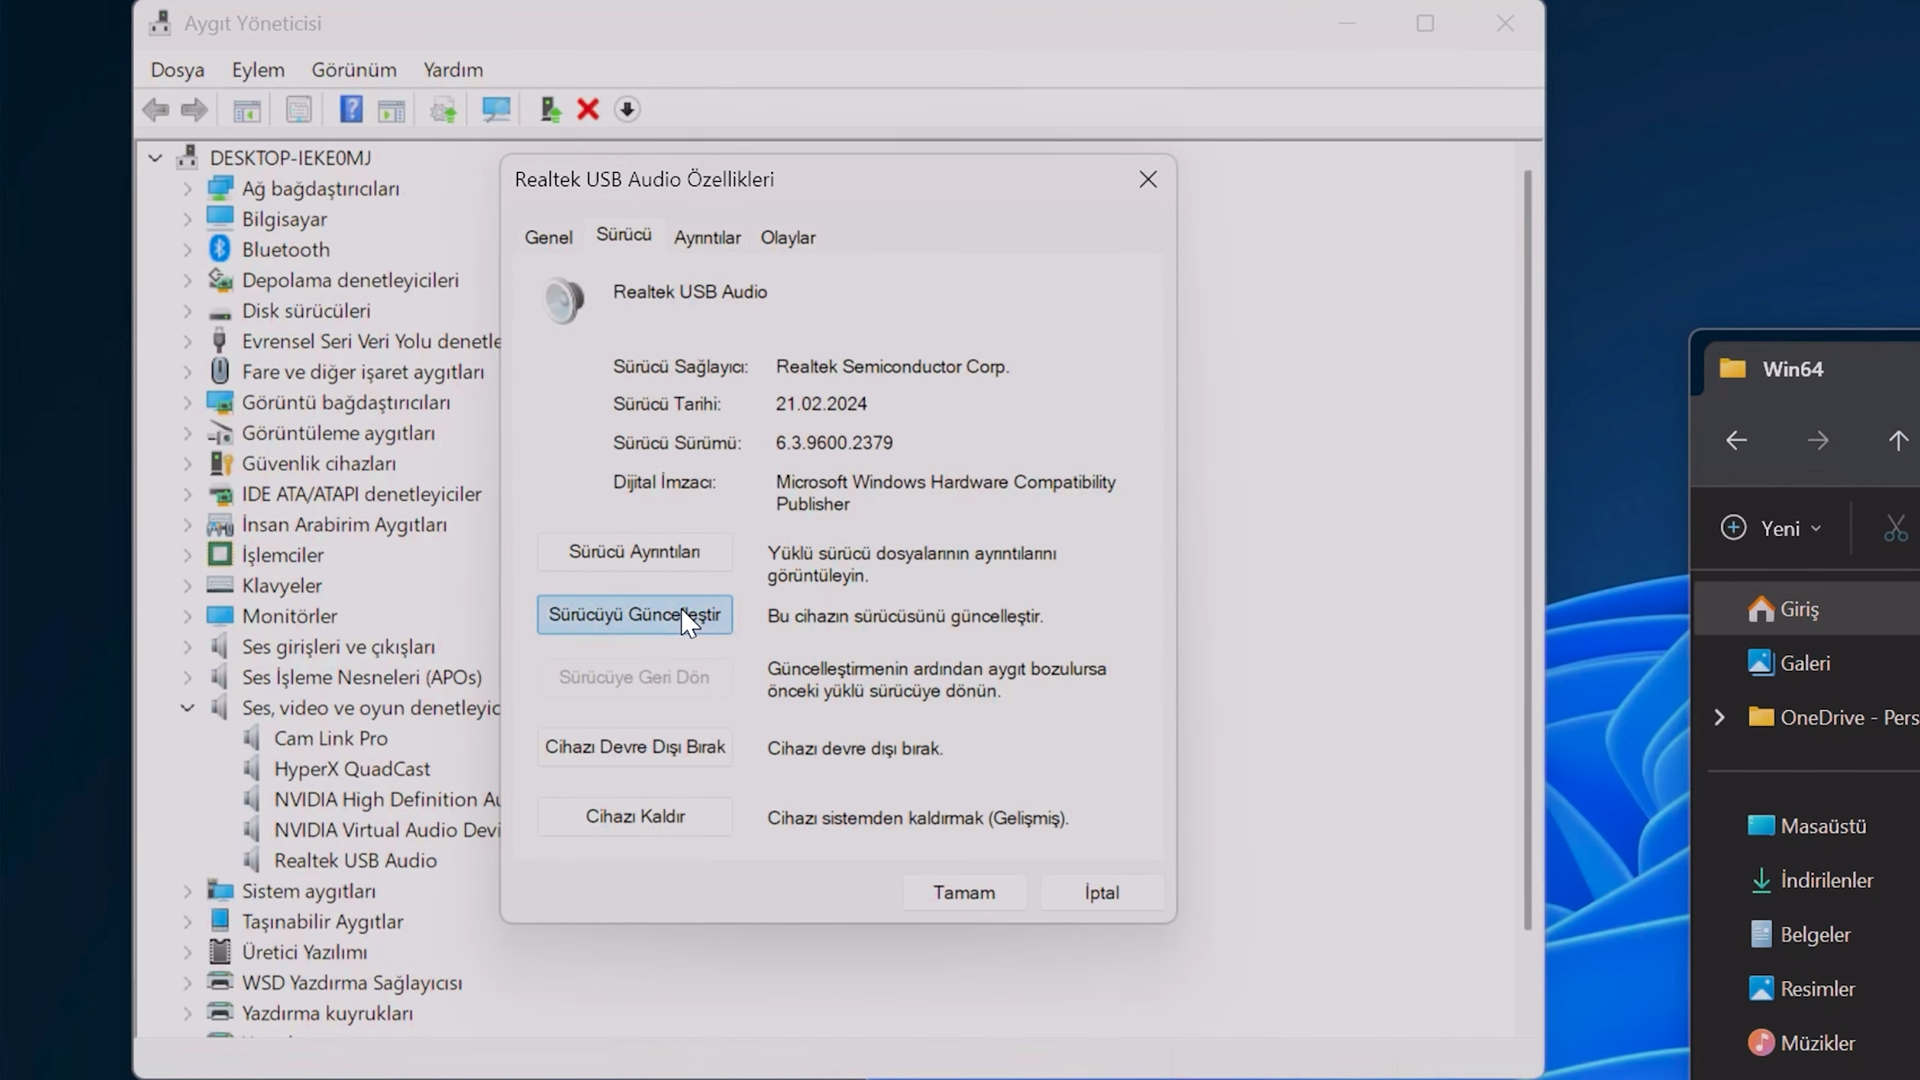Click the computer icon beside DESKTOP-IEKE0MJ
The image size is (1920, 1080).
(187, 157)
